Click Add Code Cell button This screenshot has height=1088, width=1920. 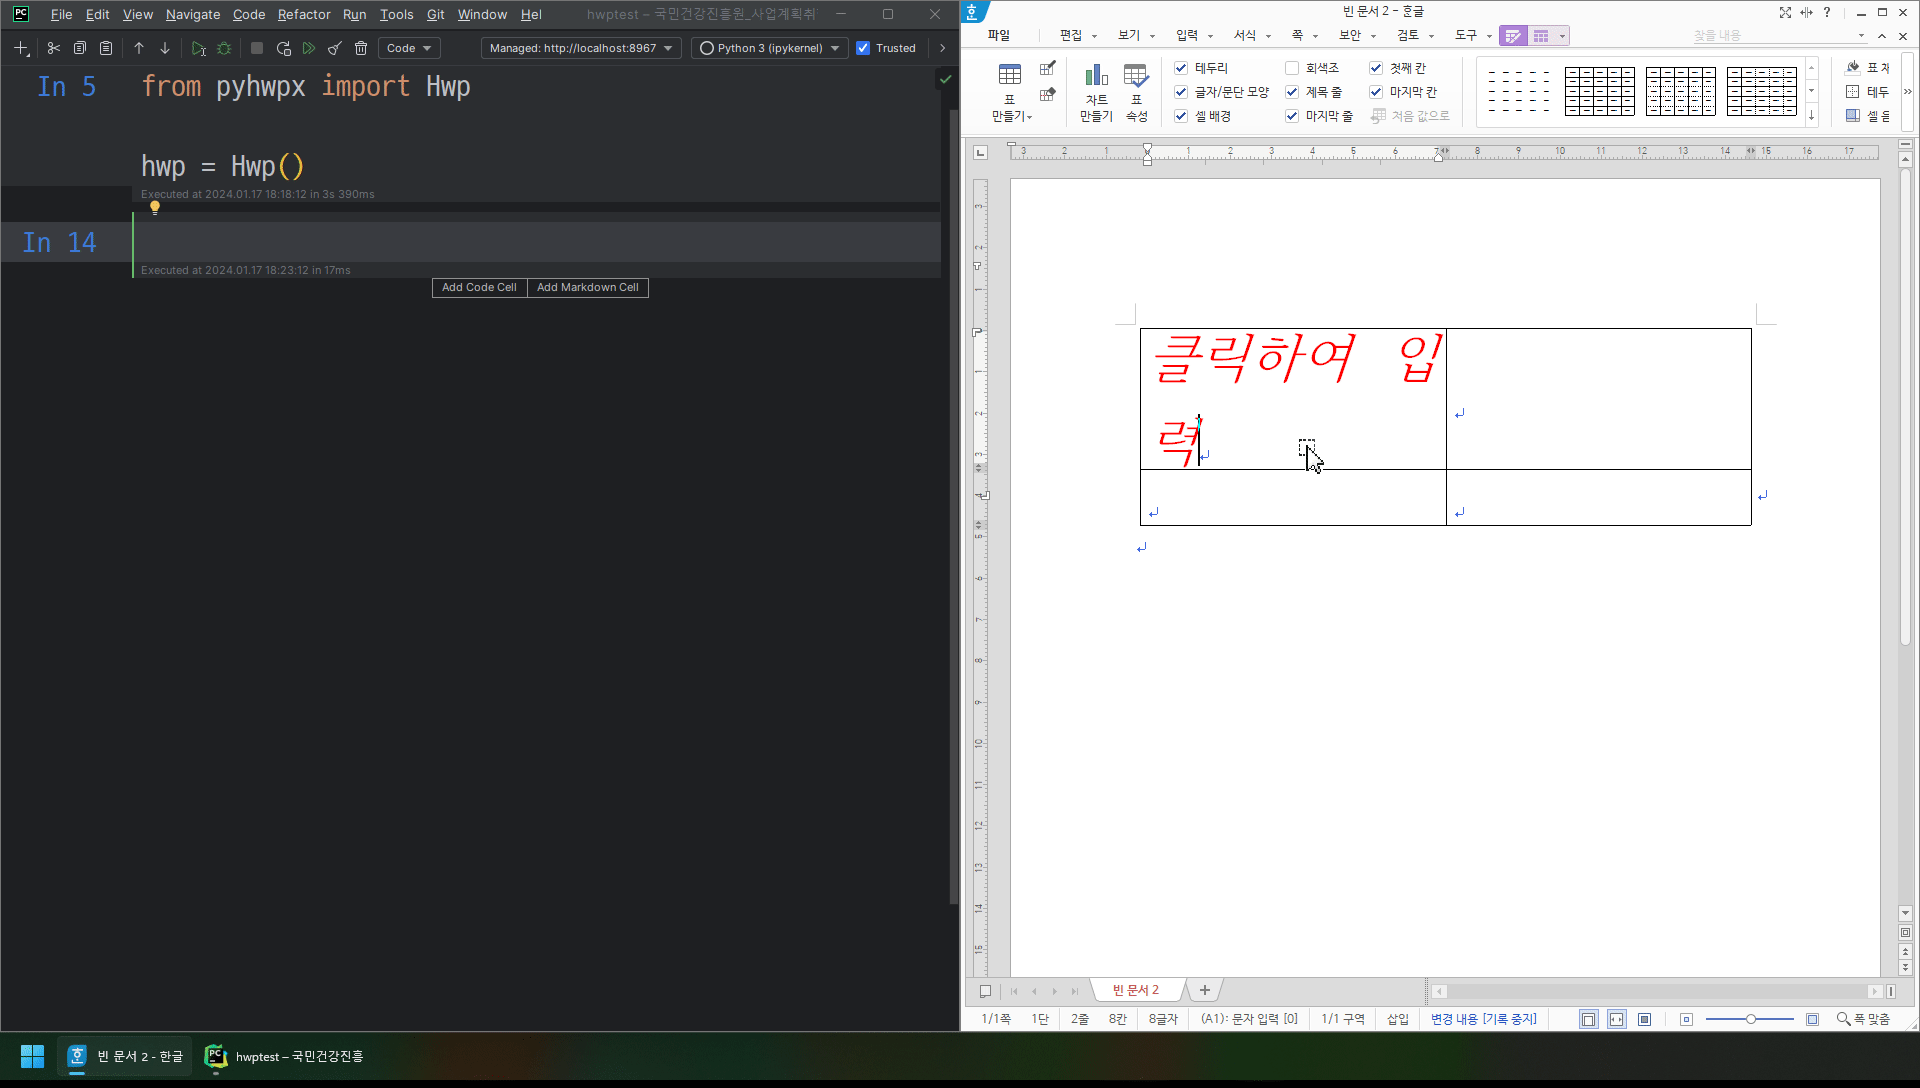coord(479,287)
